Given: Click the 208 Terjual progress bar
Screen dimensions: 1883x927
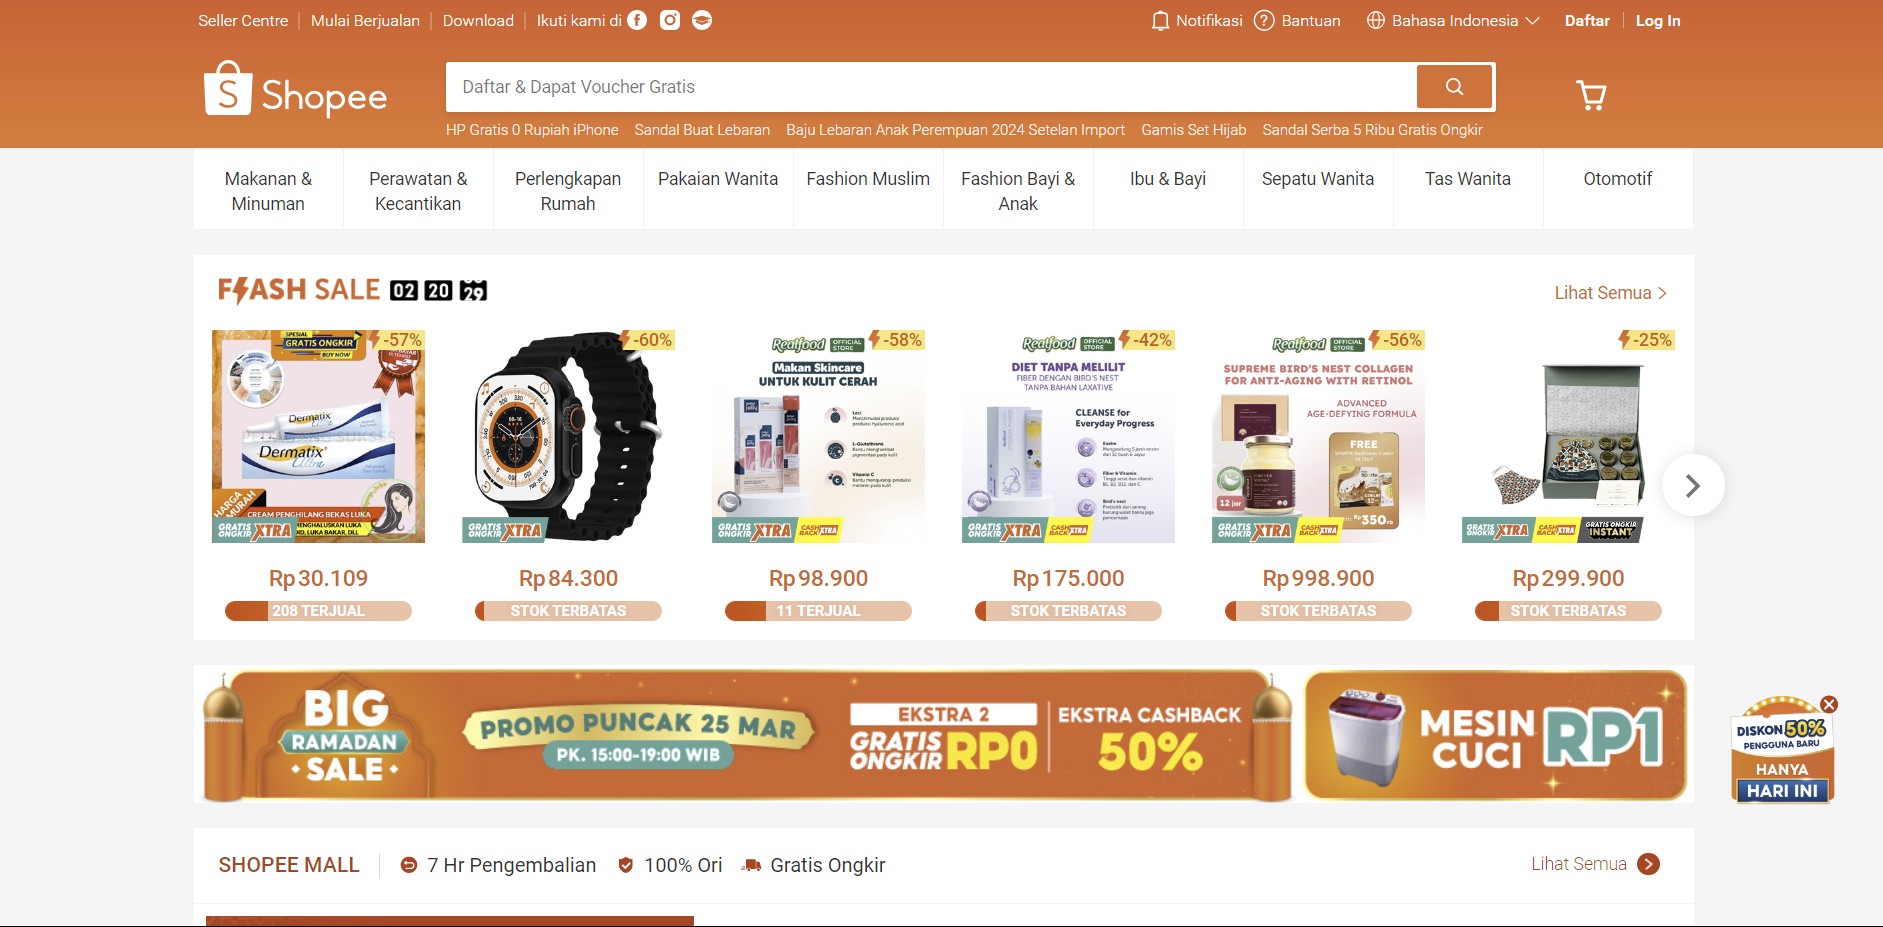Looking at the screenshot, I should (318, 611).
